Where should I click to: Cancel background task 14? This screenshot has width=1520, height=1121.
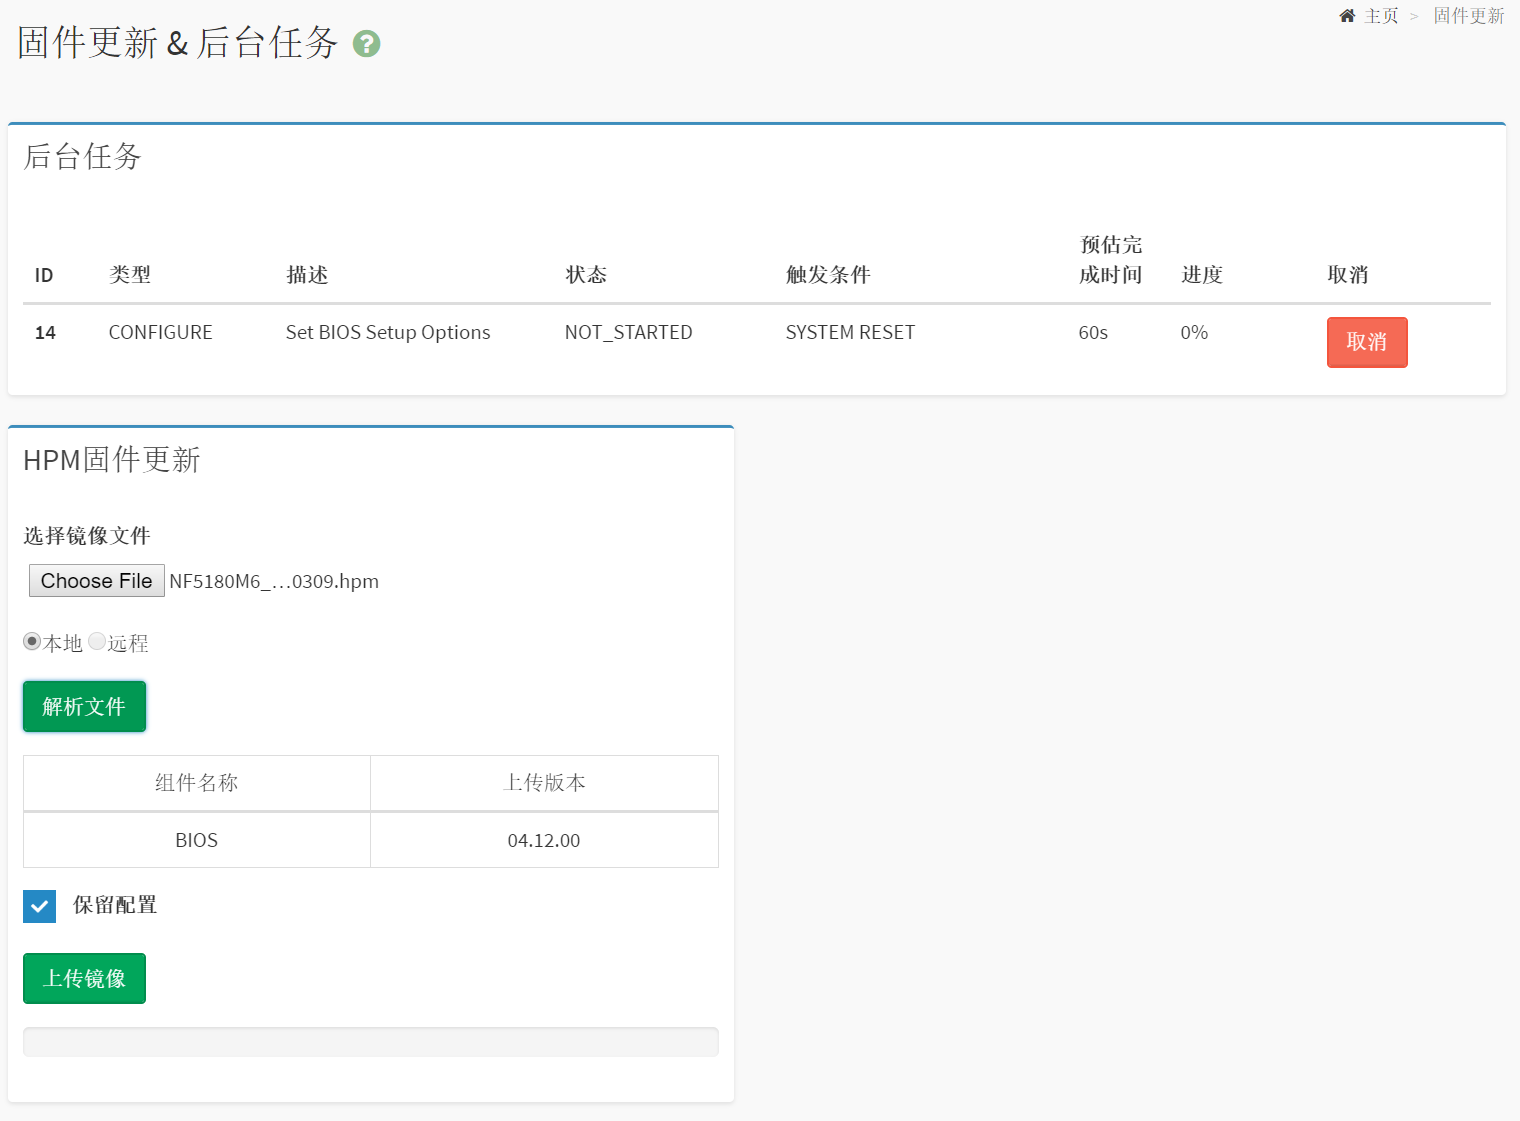1366,342
